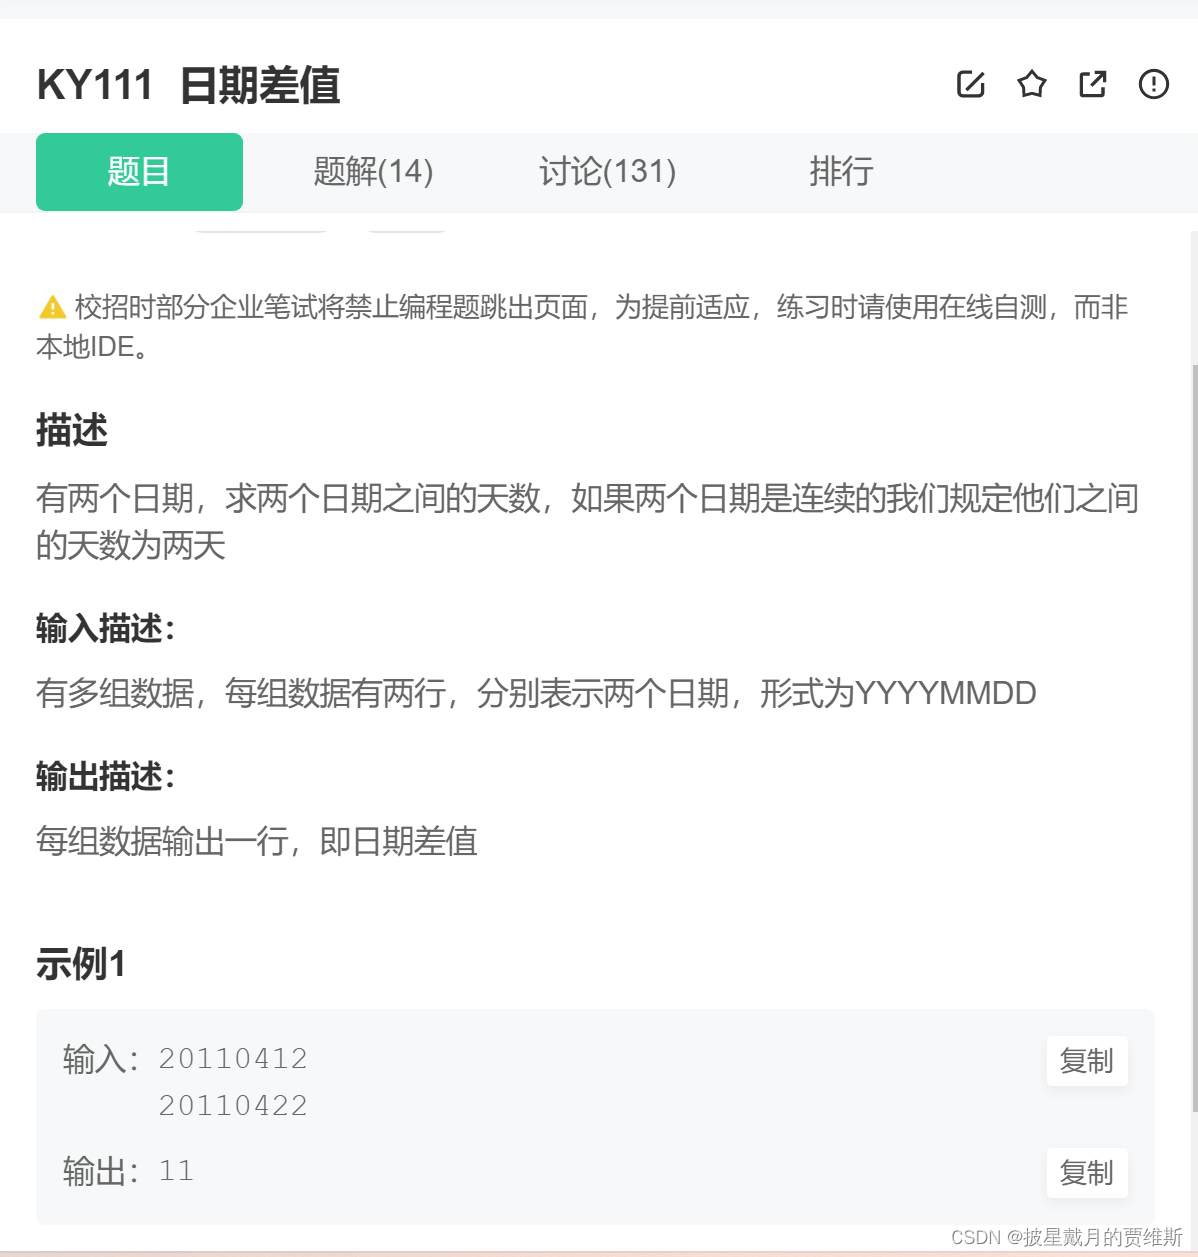Image resolution: width=1198 pixels, height=1257 pixels.
Task: Click the title text KY111 日期差值
Action: (189, 85)
